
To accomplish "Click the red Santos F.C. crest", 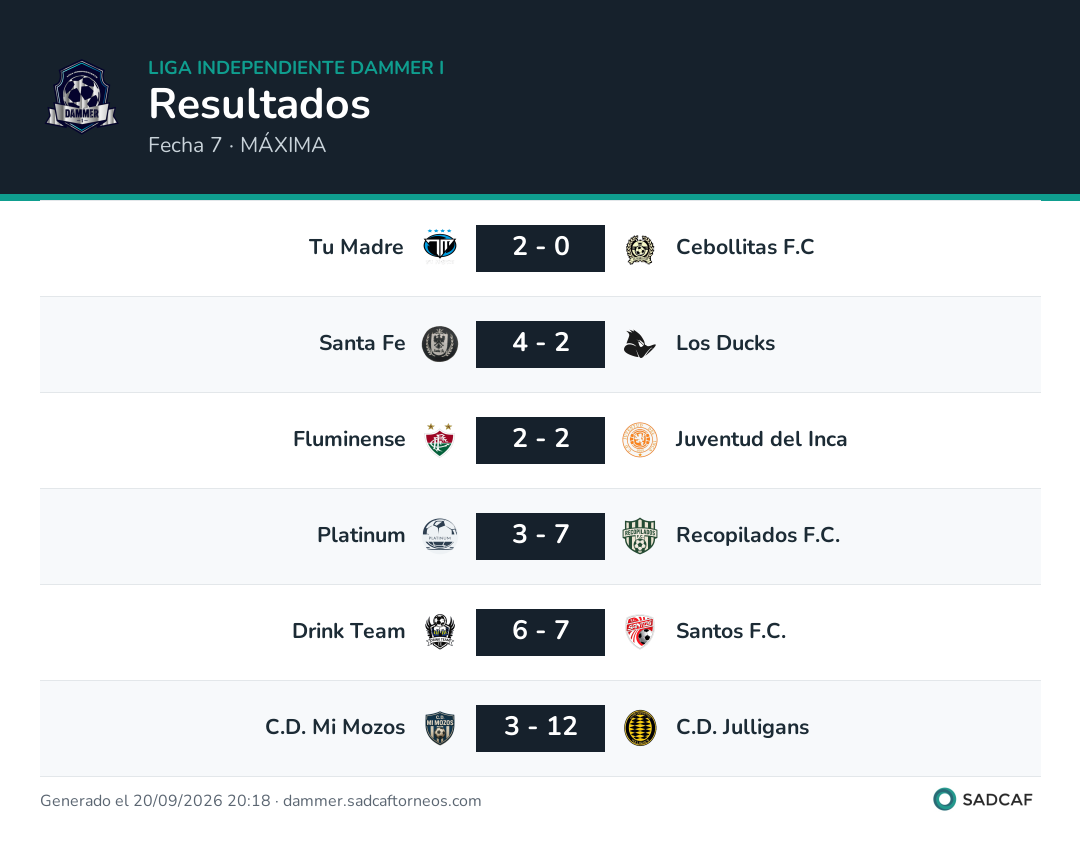I will click(640, 632).
